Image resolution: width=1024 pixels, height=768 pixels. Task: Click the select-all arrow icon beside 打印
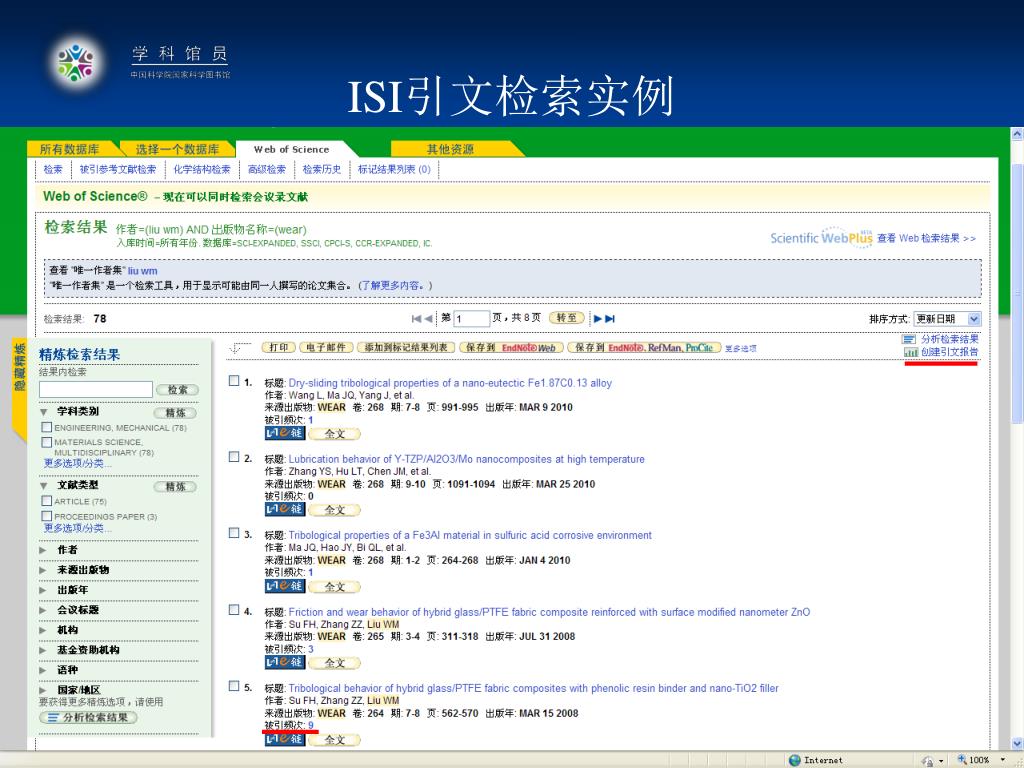240,348
